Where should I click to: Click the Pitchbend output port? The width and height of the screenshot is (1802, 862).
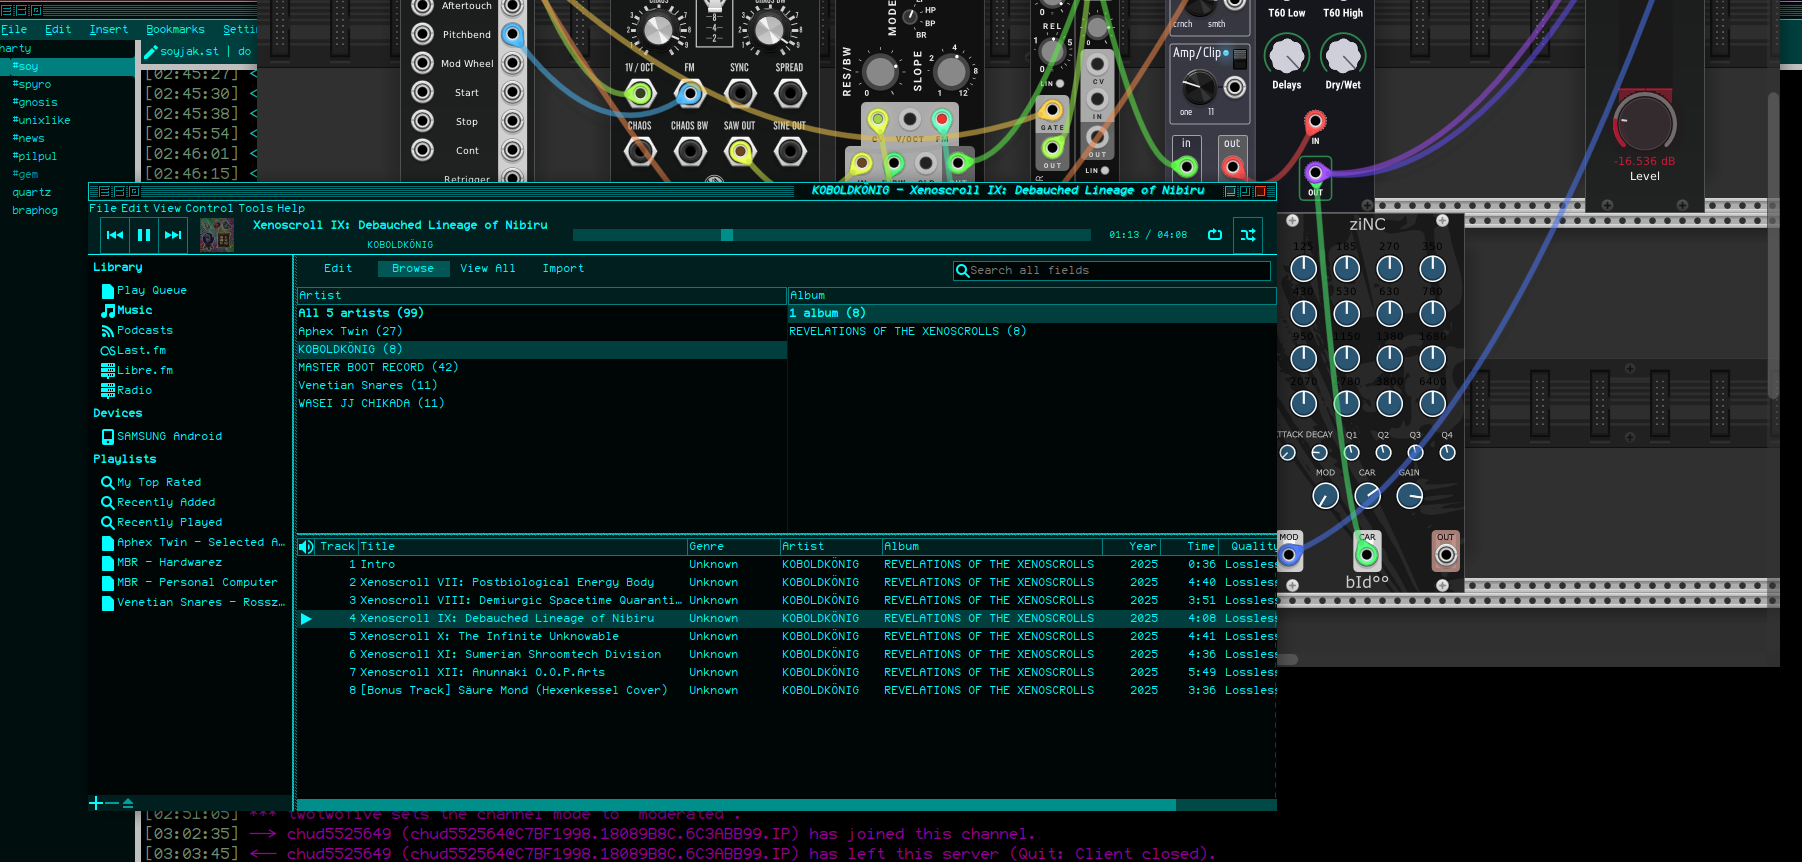coord(512,35)
